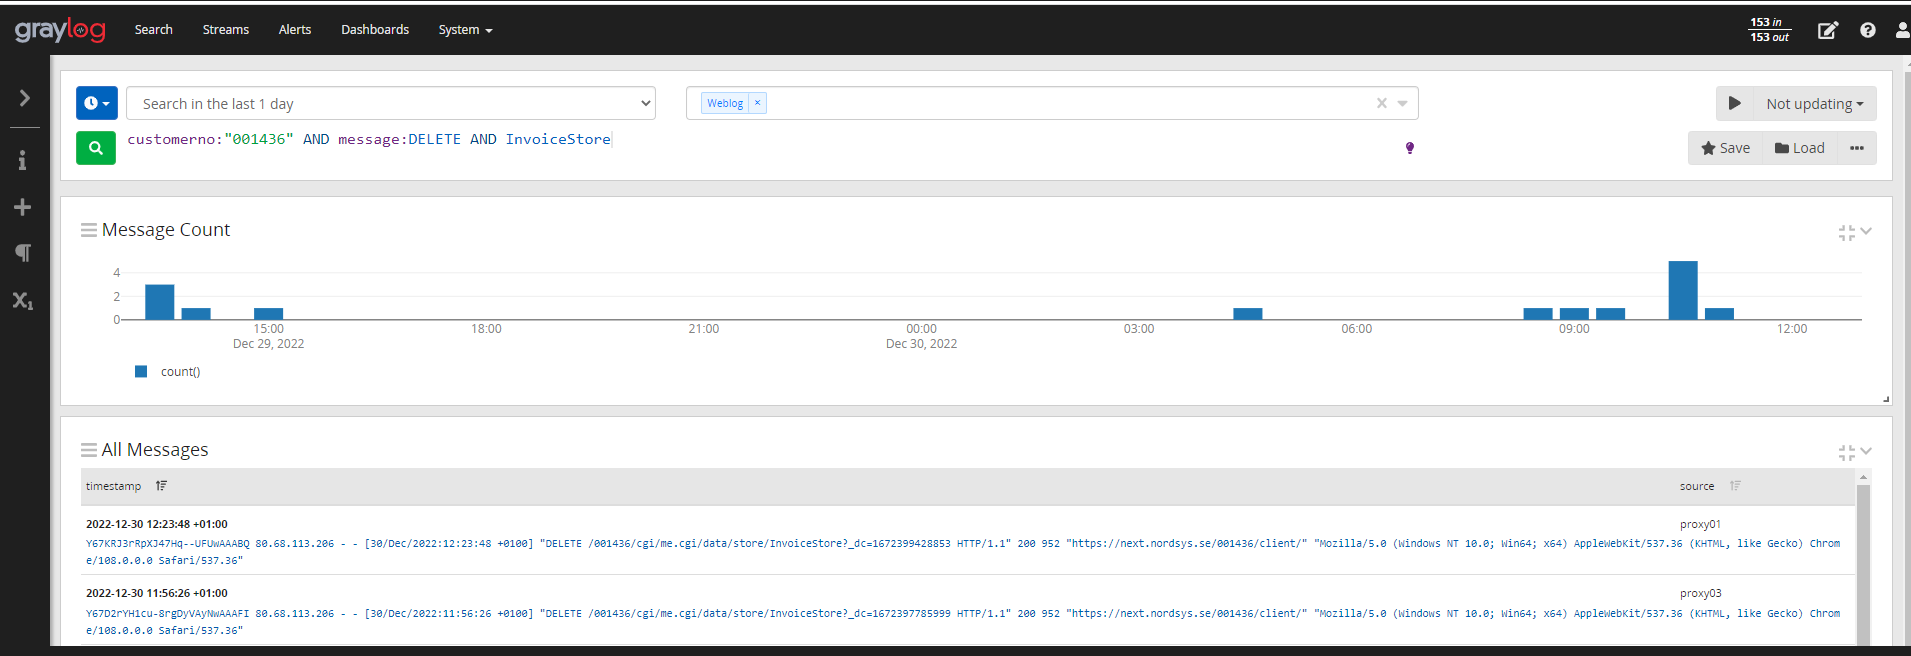Open the sidebar highlighting paragraph icon
1911x656 pixels.
click(x=23, y=253)
